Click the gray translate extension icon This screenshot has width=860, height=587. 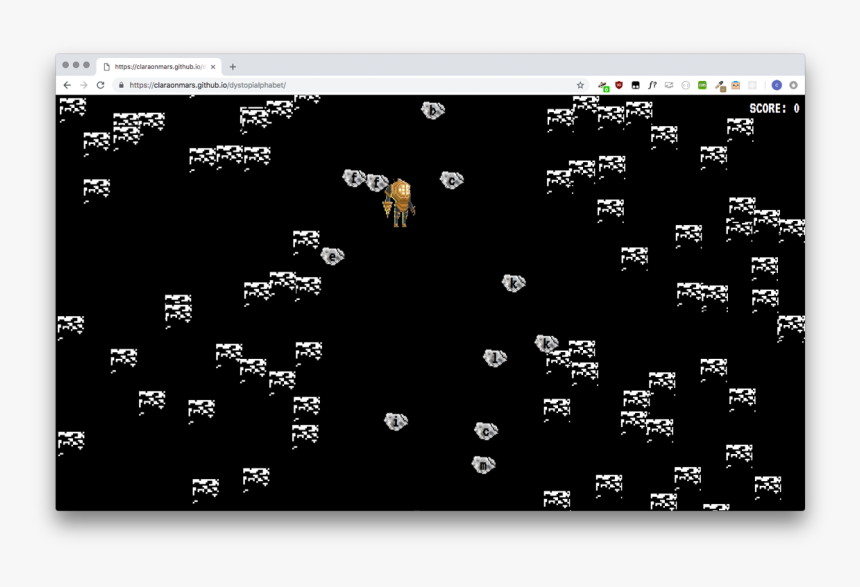tap(669, 85)
